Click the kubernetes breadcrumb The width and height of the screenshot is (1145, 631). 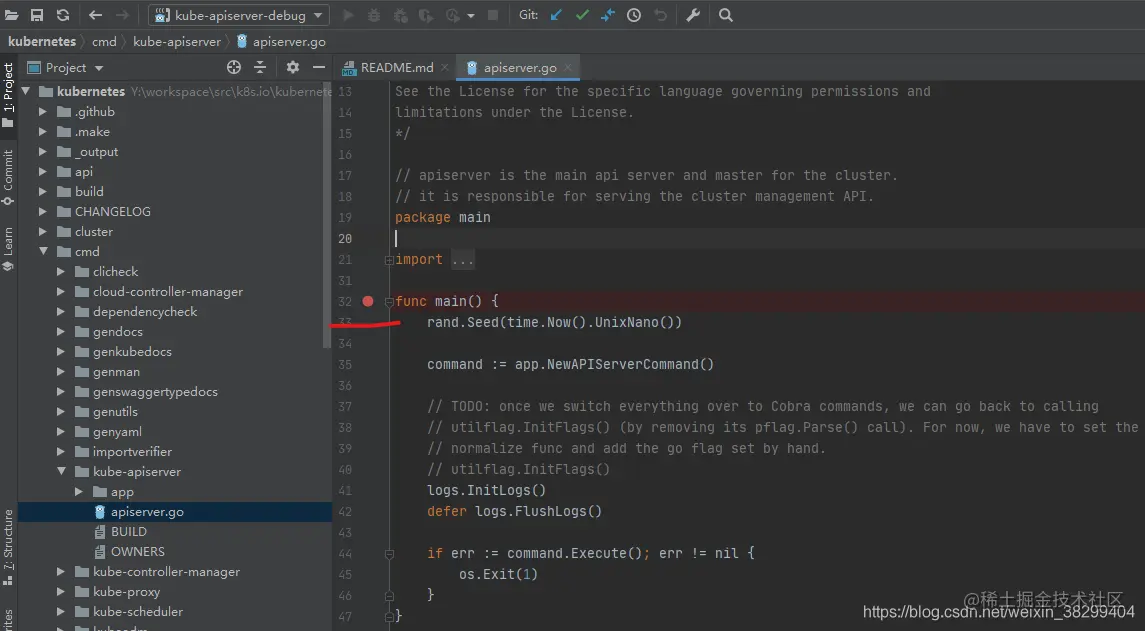[x=42, y=42]
